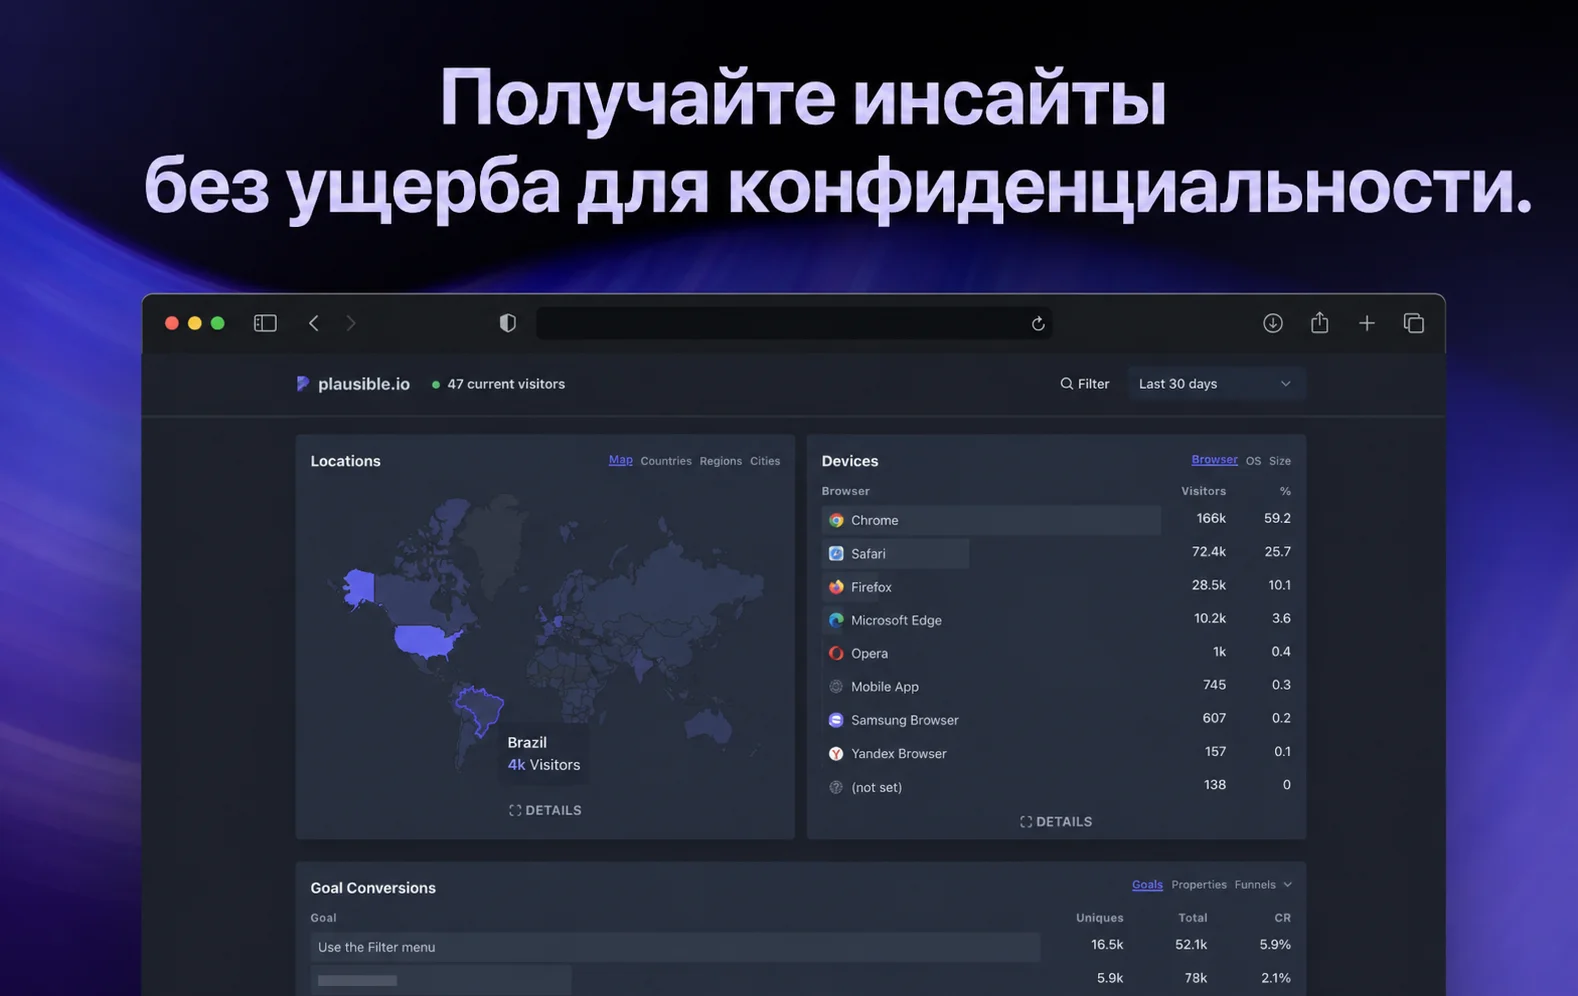The height and width of the screenshot is (996, 1578).
Task: Filter by Firefox row label
Action: click(x=871, y=587)
